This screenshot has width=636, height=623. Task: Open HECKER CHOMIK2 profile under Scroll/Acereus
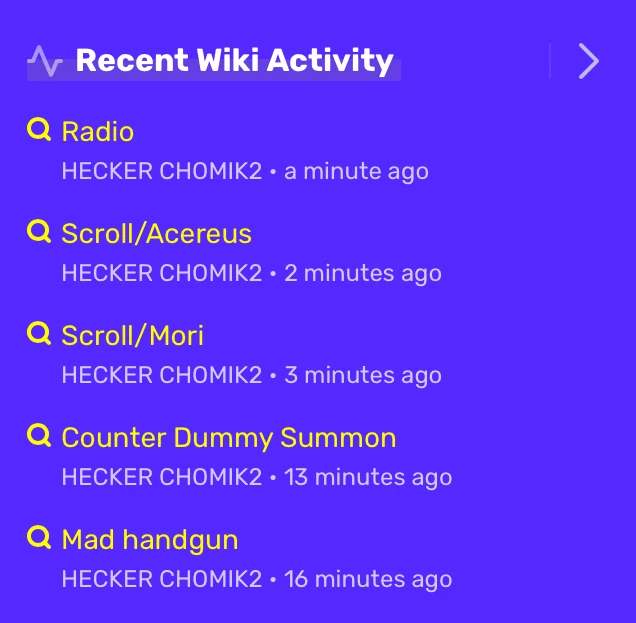[161, 274]
